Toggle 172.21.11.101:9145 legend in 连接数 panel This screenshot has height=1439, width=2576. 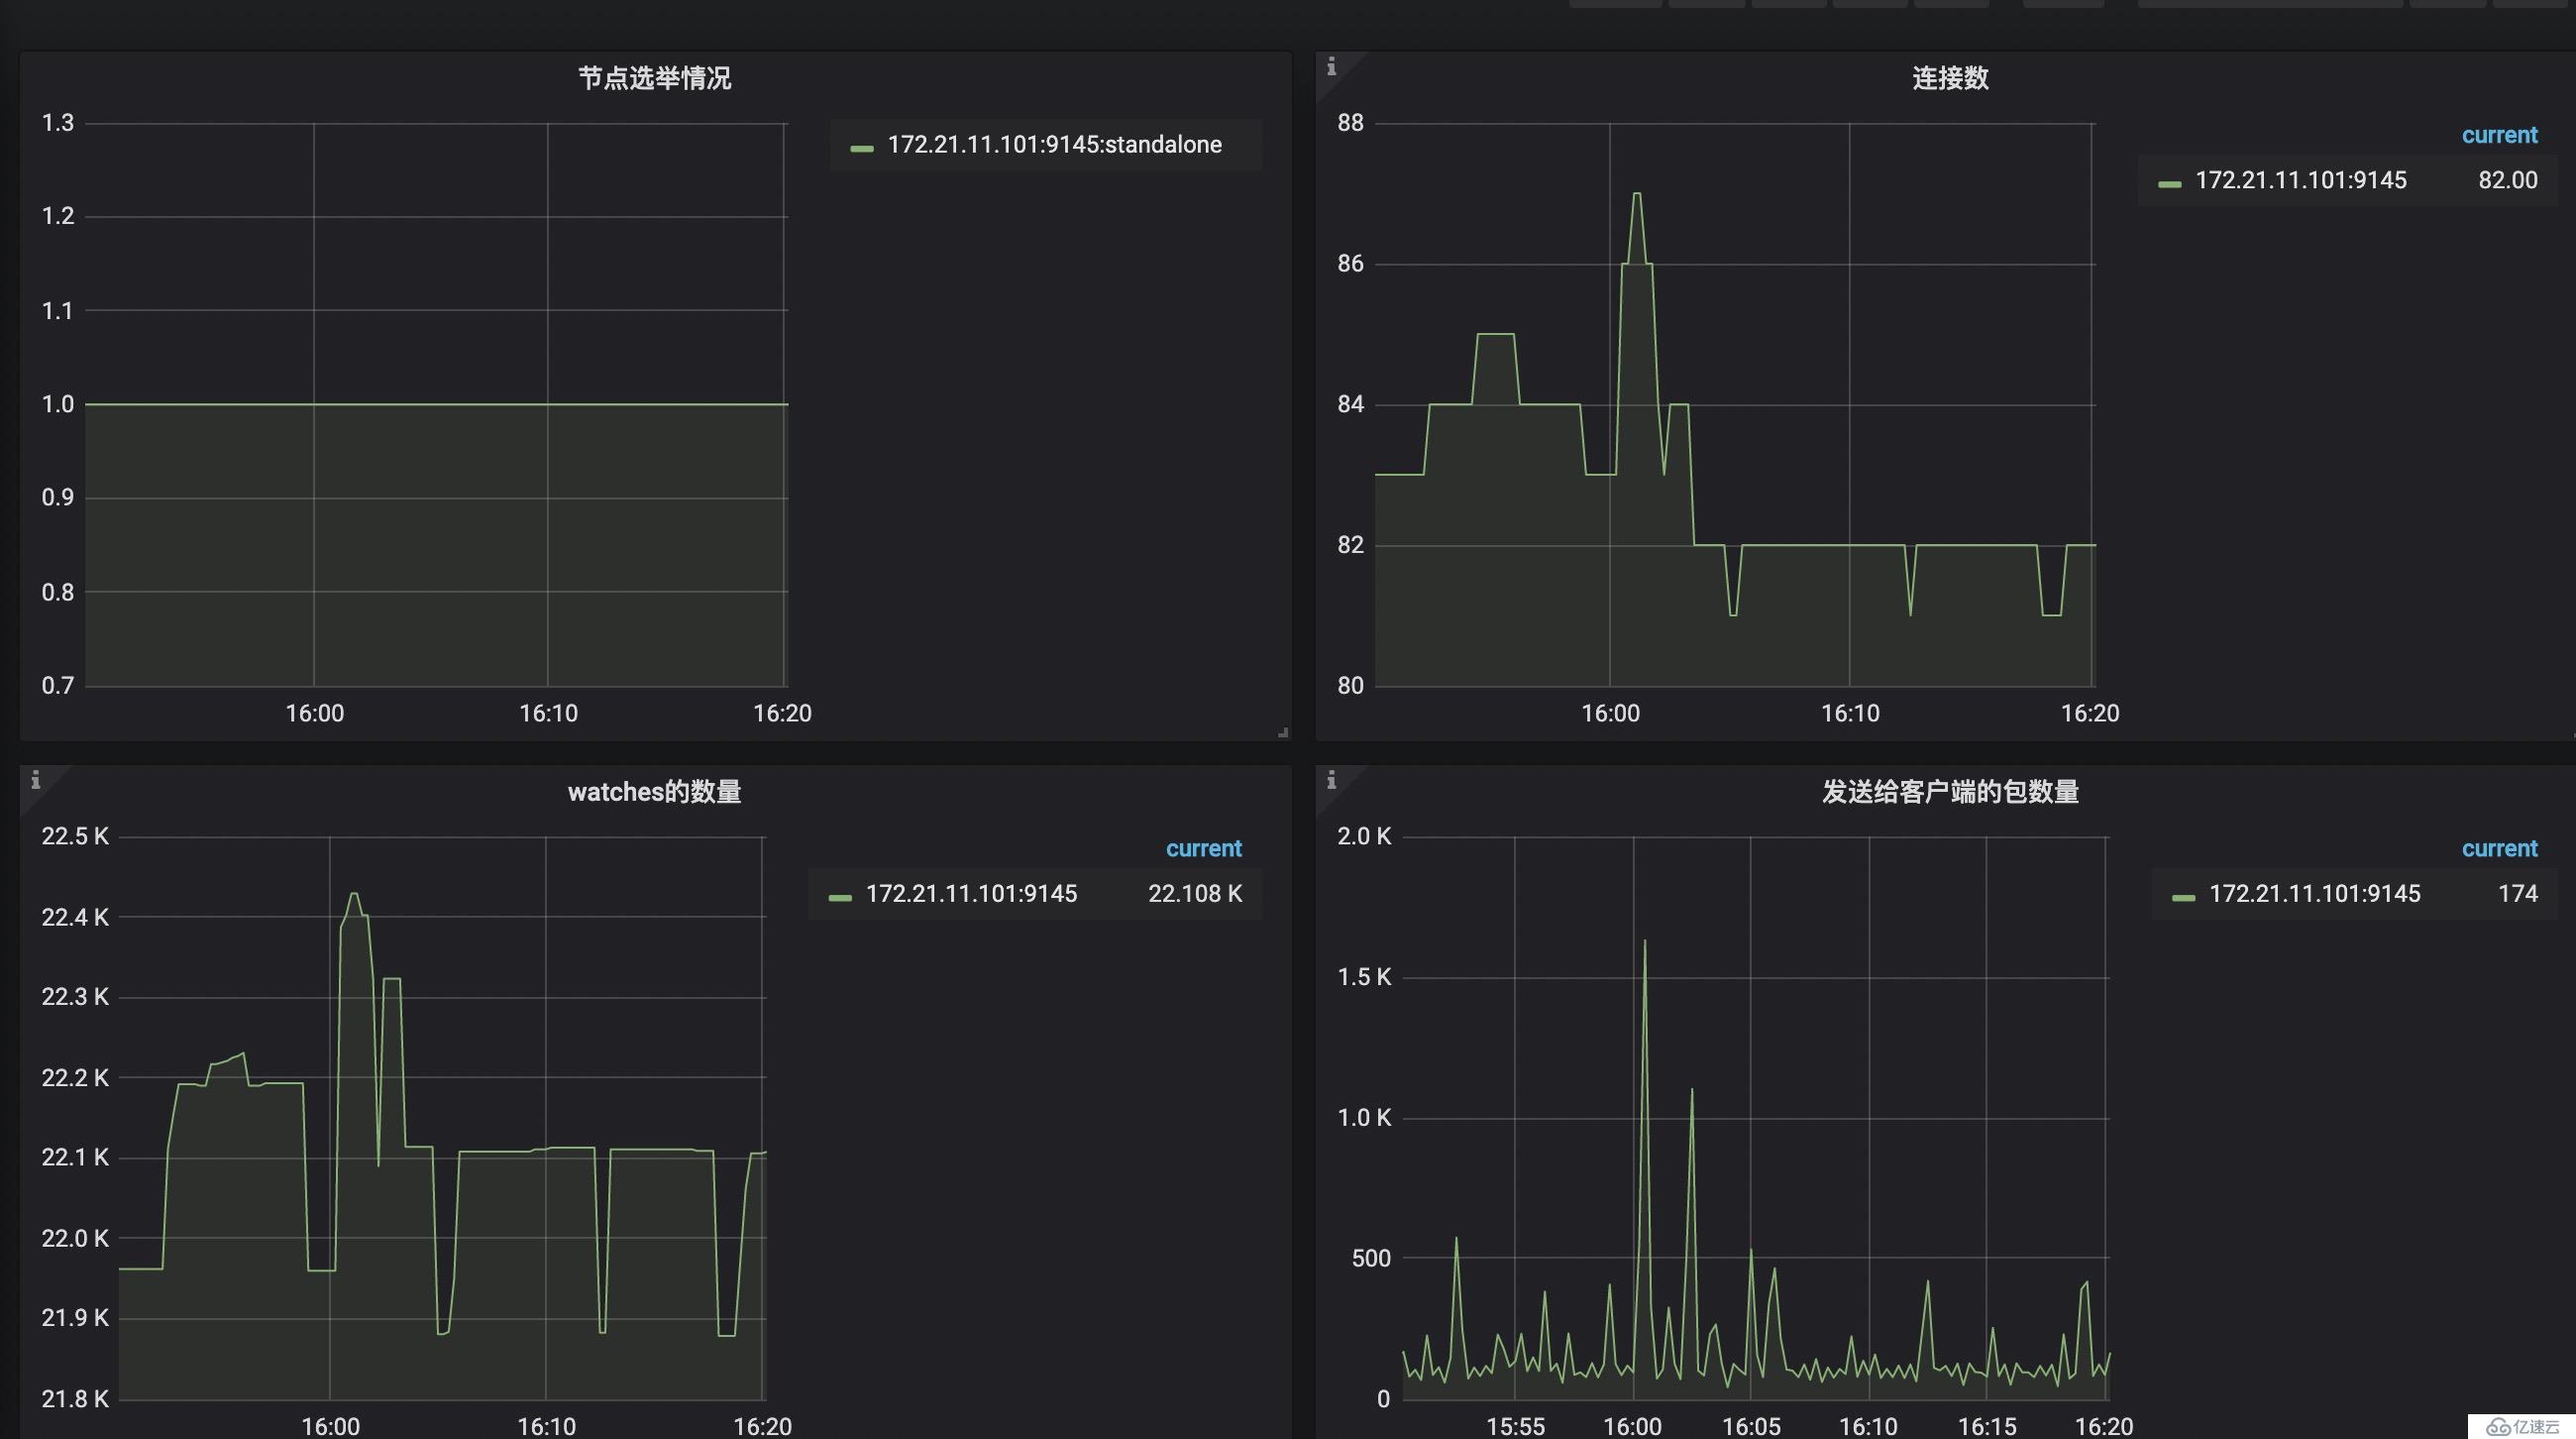point(2300,180)
